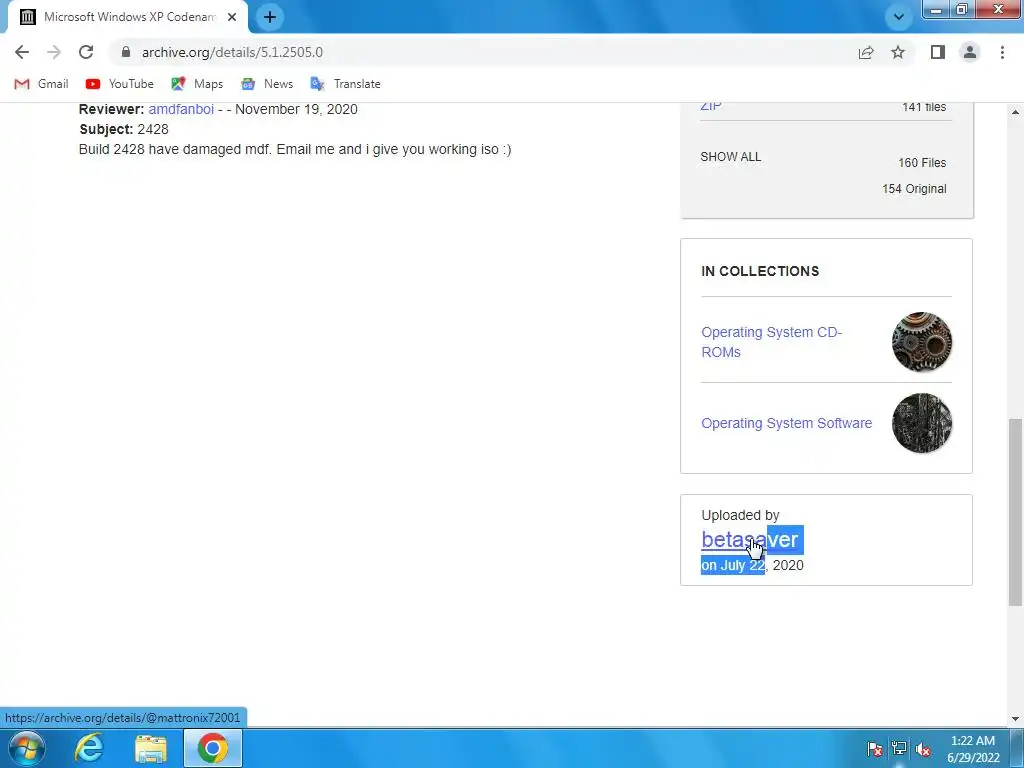View site security lock info
The height and width of the screenshot is (768, 1024).
click(x=126, y=52)
